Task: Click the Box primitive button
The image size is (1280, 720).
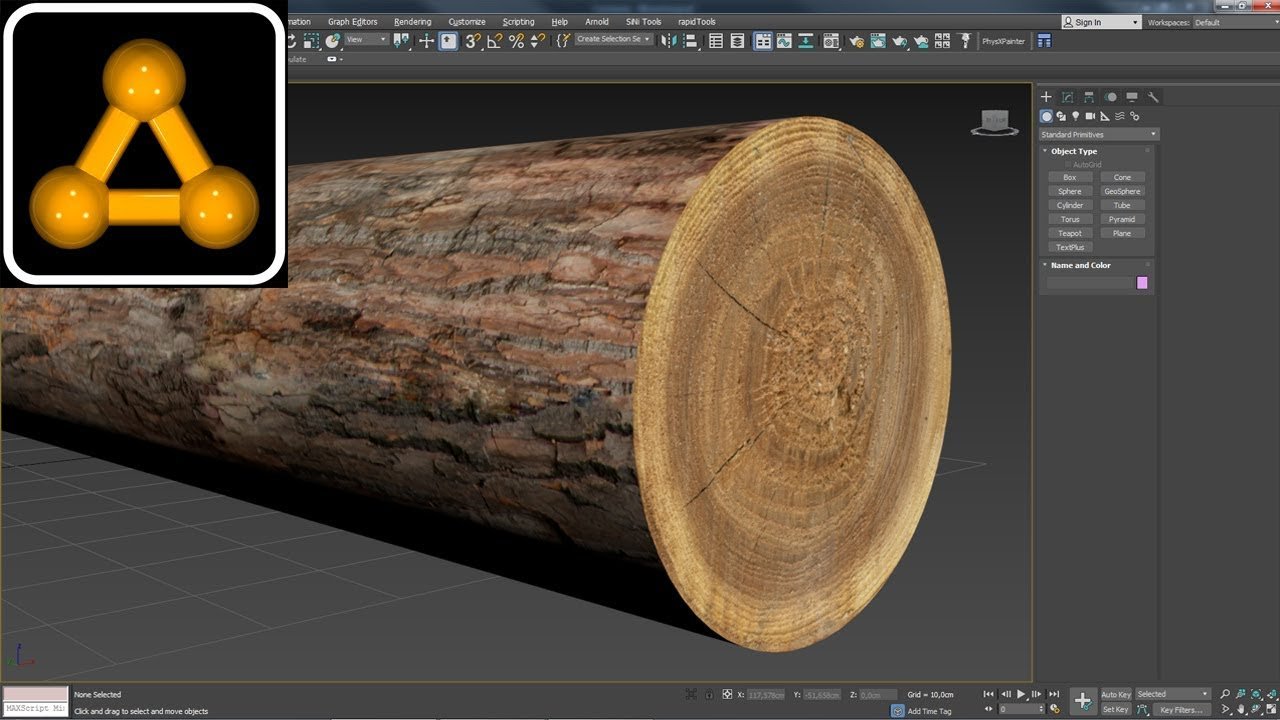Action: [1070, 177]
